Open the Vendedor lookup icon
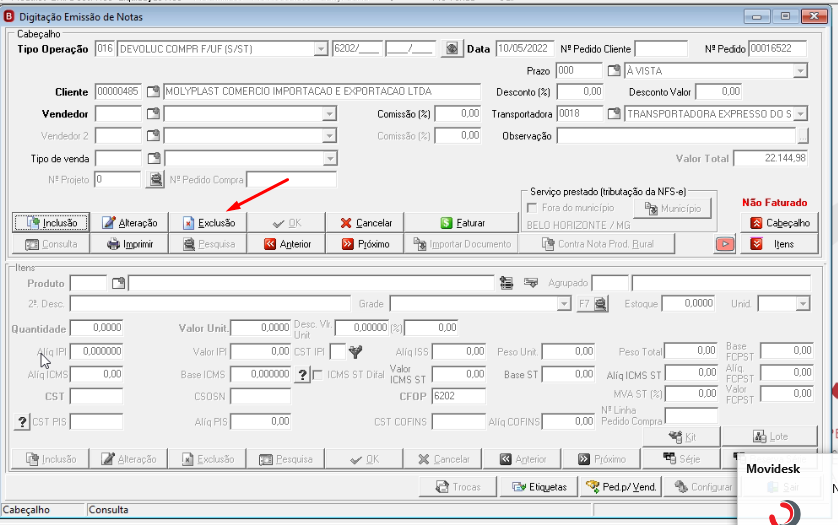Image resolution: width=838 pixels, height=525 pixels. [153, 113]
